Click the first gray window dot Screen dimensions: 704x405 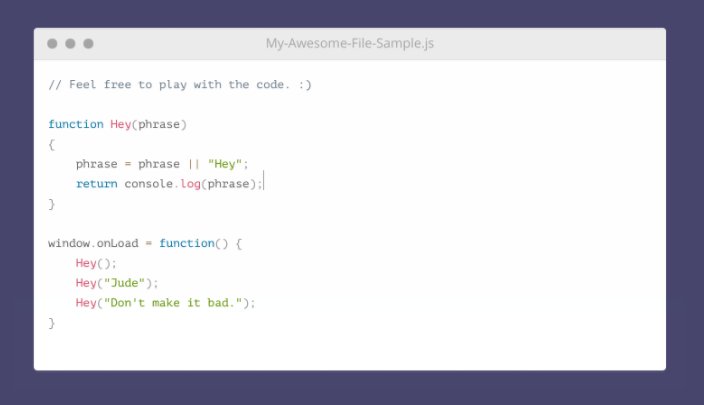tap(52, 44)
